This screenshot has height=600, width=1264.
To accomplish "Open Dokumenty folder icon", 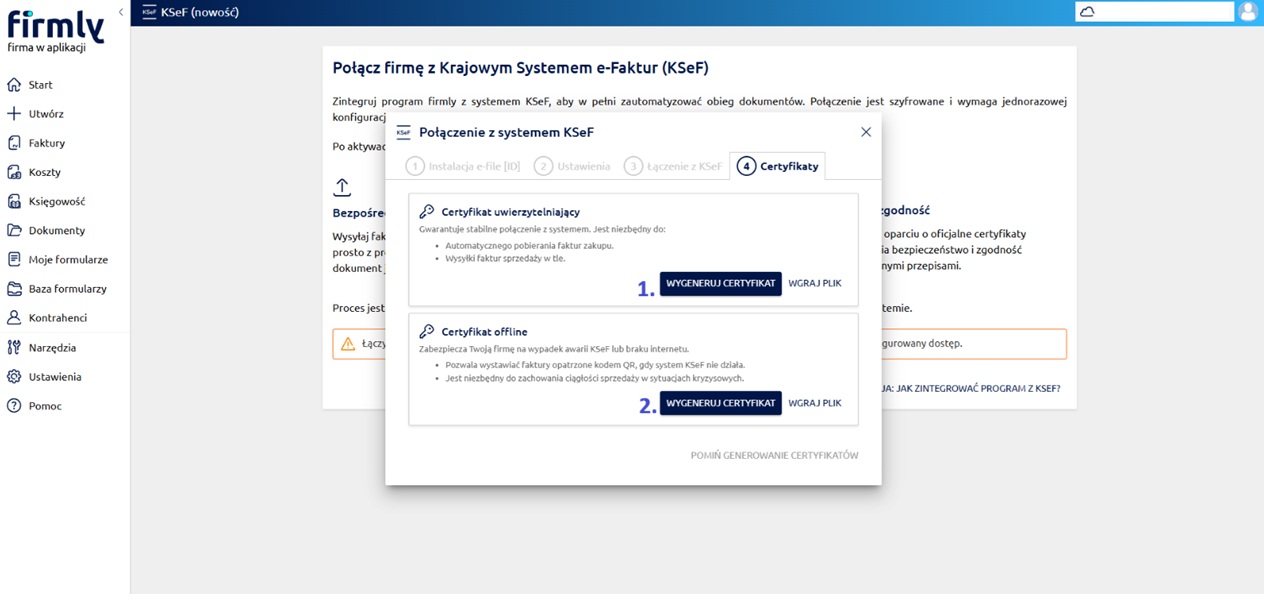I will tap(14, 230).
